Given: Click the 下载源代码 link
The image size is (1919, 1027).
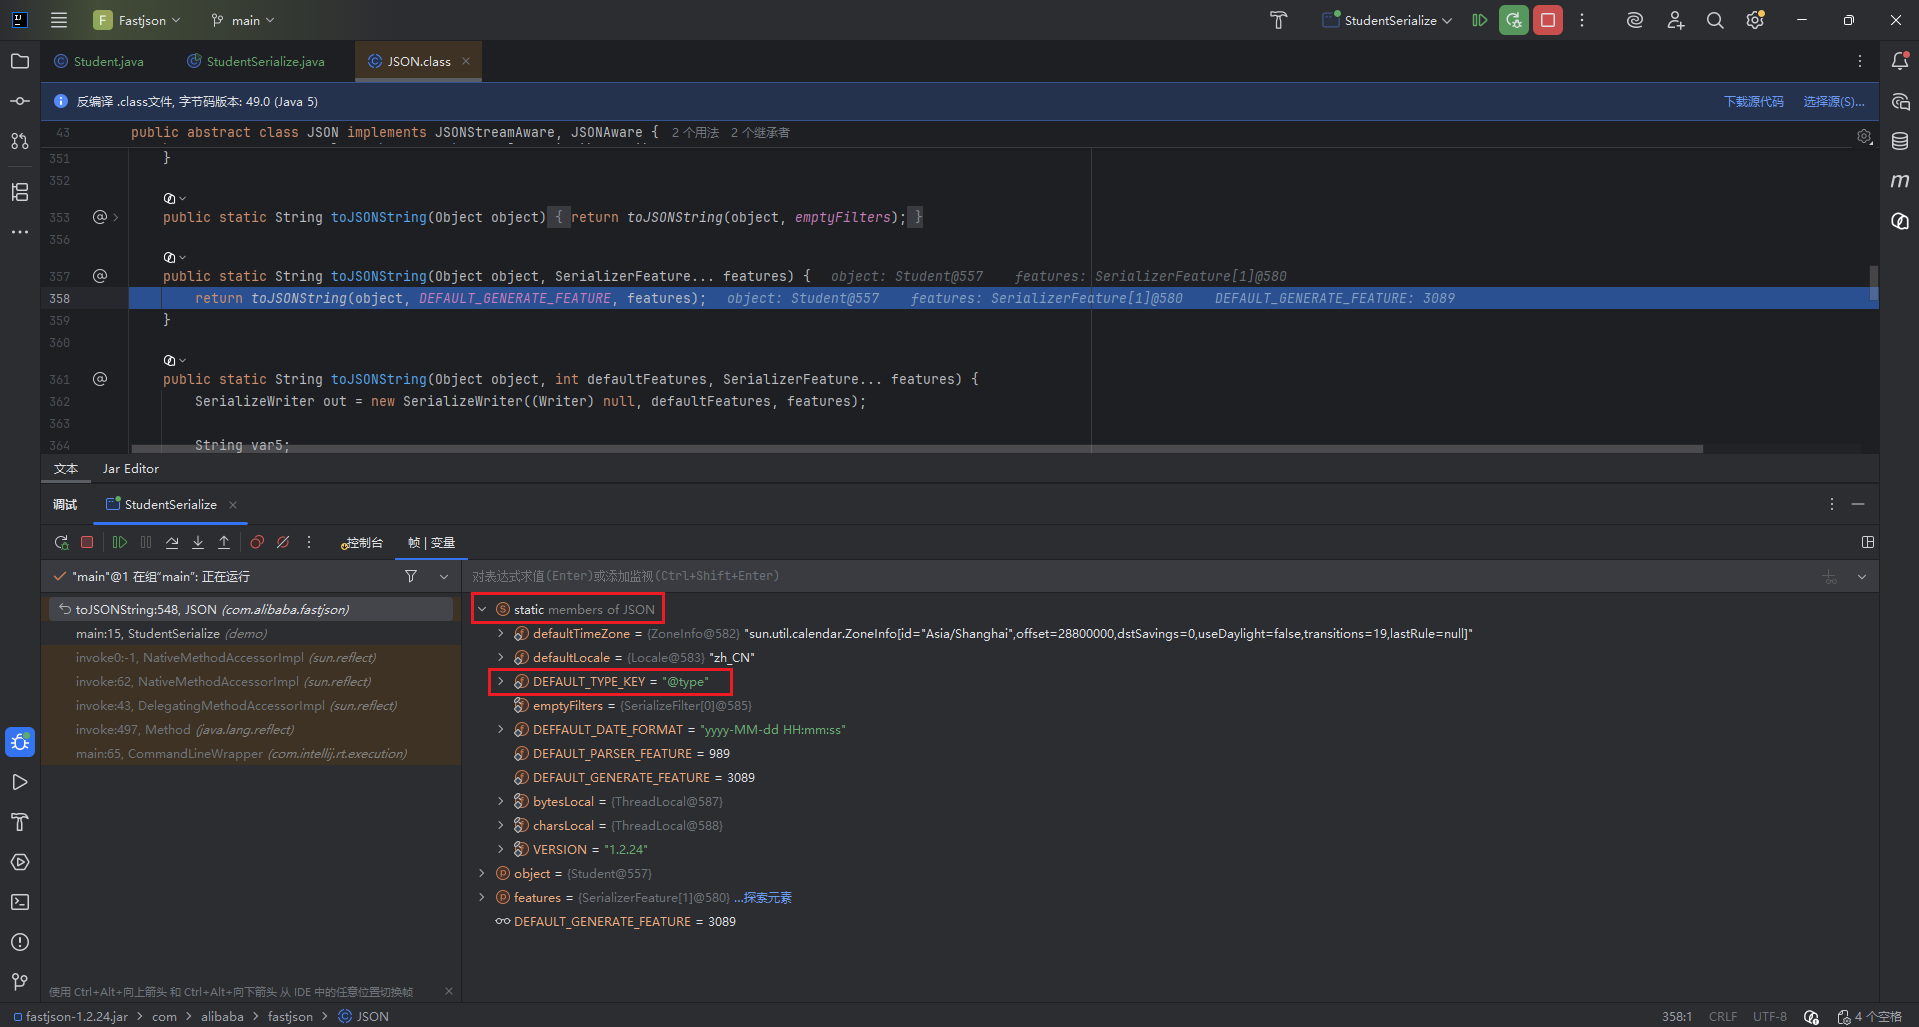Looking at the screenshot, I should [1753, 101].
